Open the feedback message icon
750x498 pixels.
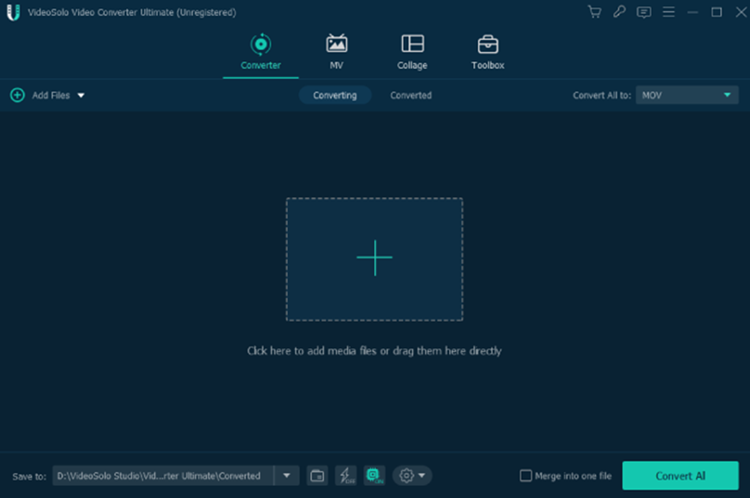point(644,12)
